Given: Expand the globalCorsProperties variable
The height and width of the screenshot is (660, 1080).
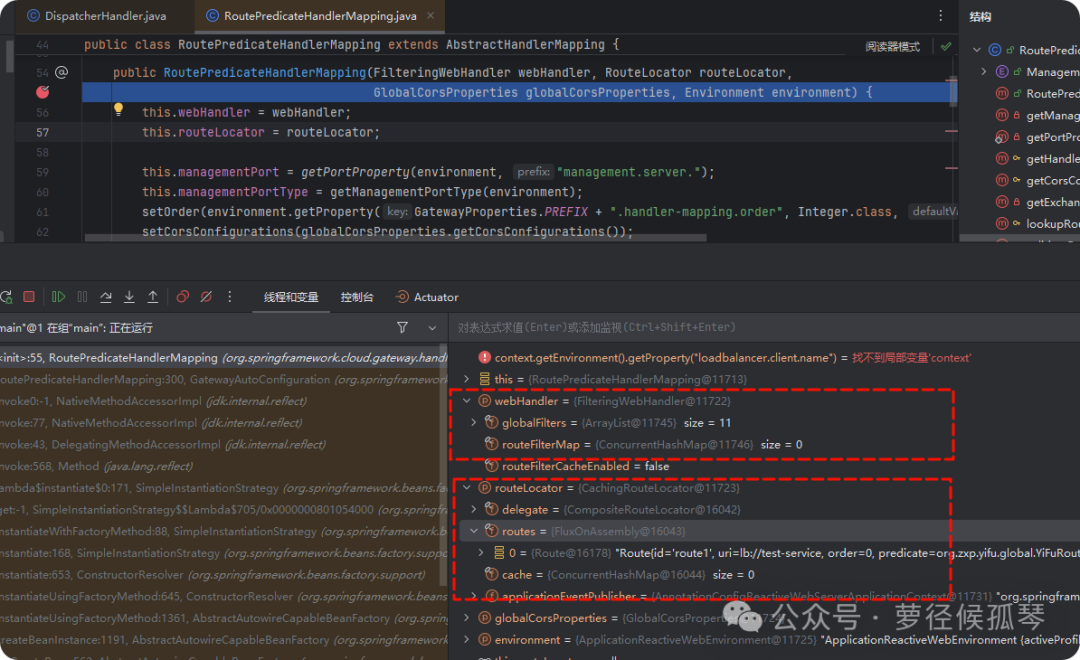Looking at the screenshot, I should pos(466,618).
